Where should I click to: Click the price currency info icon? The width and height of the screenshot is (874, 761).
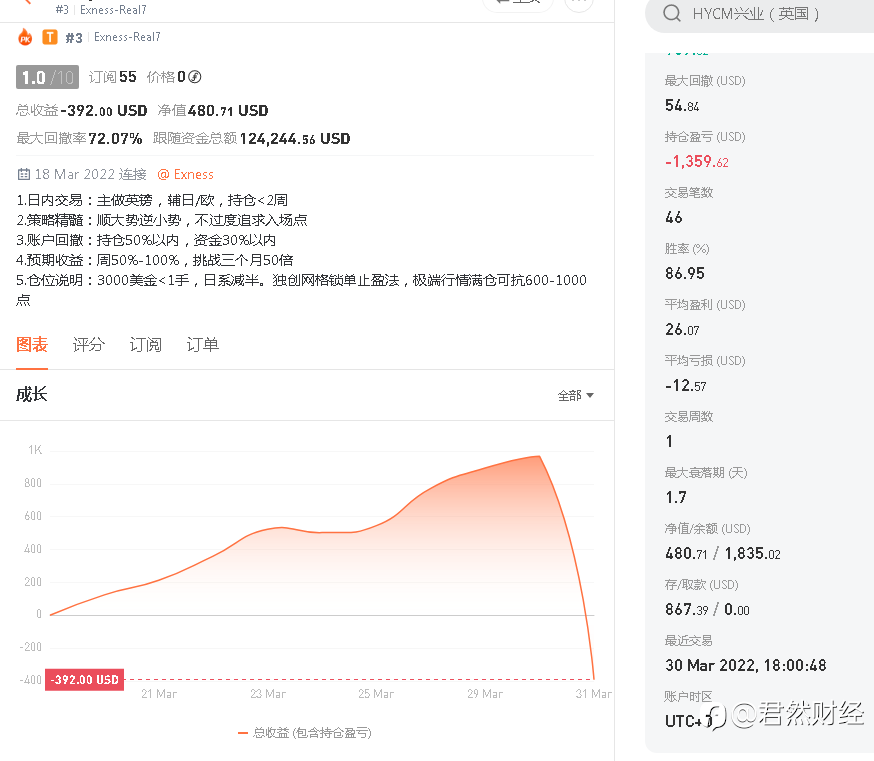pos(195,77)
